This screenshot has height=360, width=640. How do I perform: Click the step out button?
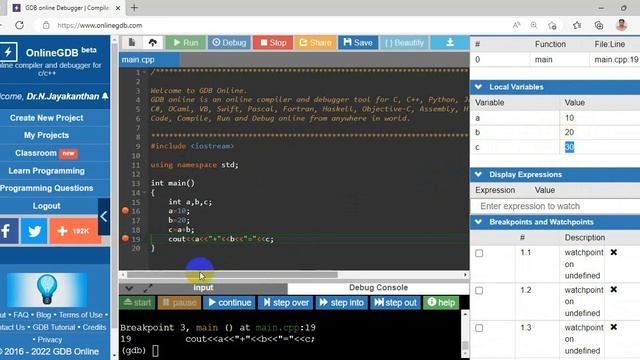tap(395, 302)
